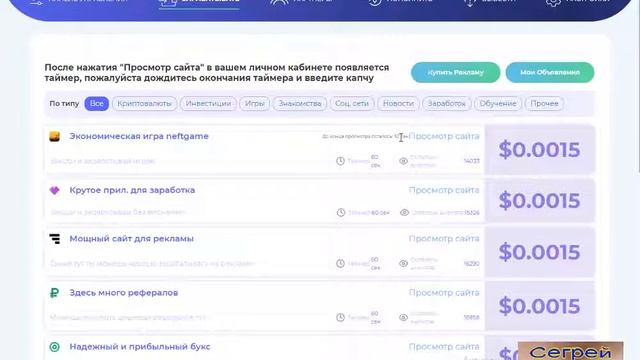
Task: Open Мои Объявления
Action: pyautogui.click(x=550, y=72)
